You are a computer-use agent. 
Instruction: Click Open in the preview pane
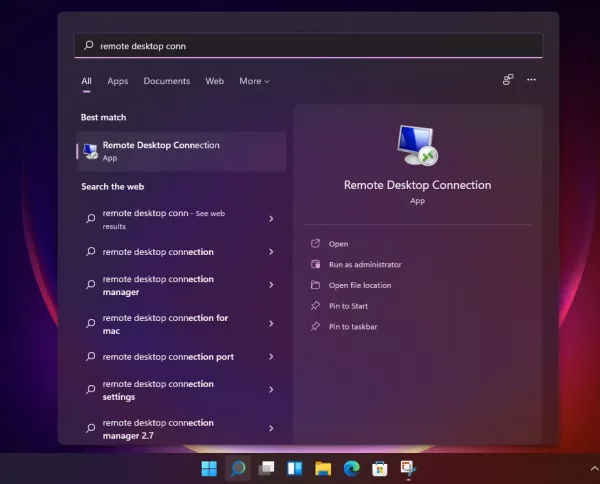click(338, 244)
